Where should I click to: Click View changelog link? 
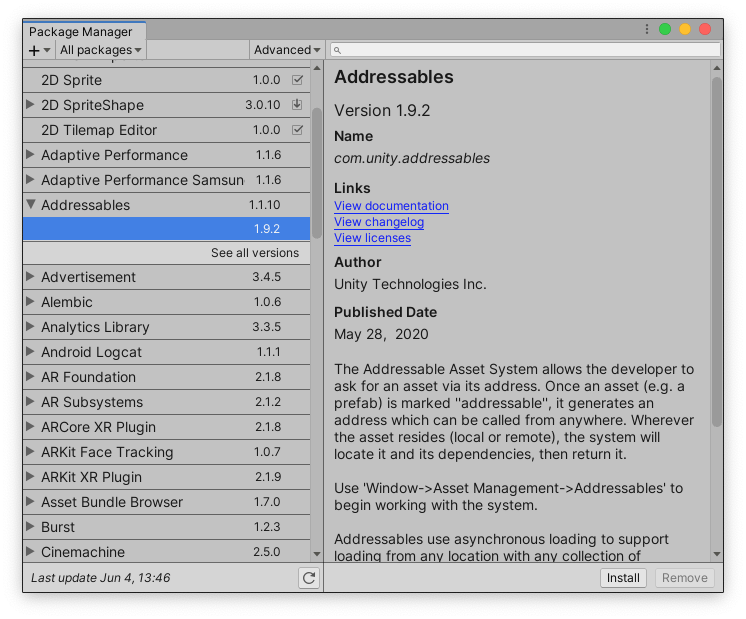click(379, 222)
